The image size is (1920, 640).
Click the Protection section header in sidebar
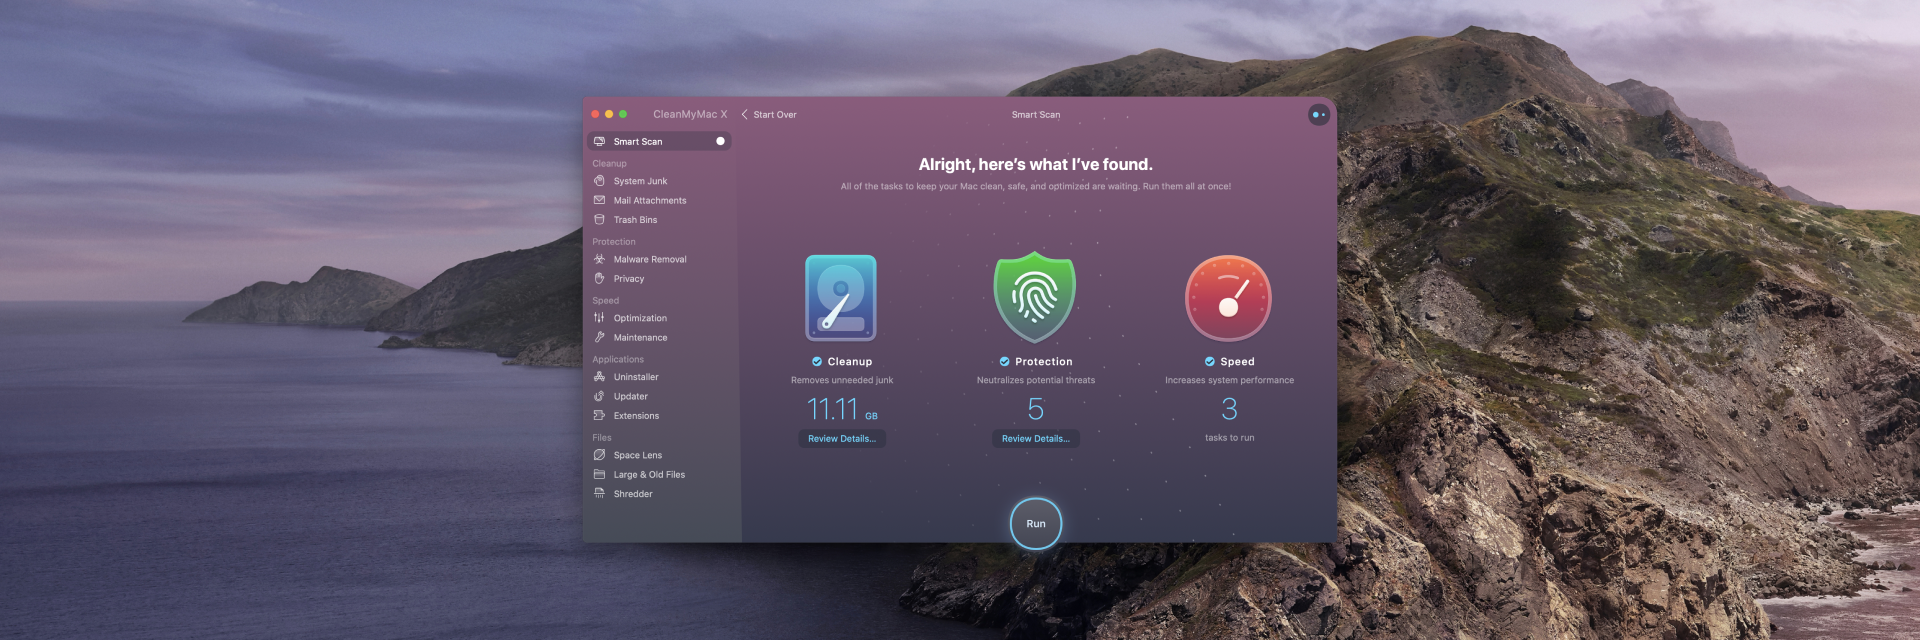pyautogui.click(x=614, y=241)
